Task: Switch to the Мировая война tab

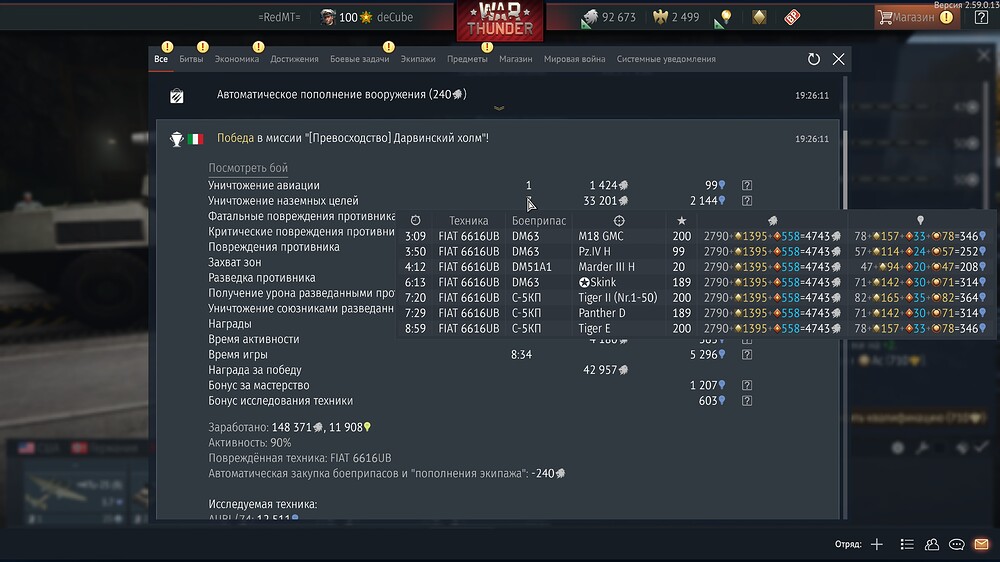Action: (x=574, y=59)
